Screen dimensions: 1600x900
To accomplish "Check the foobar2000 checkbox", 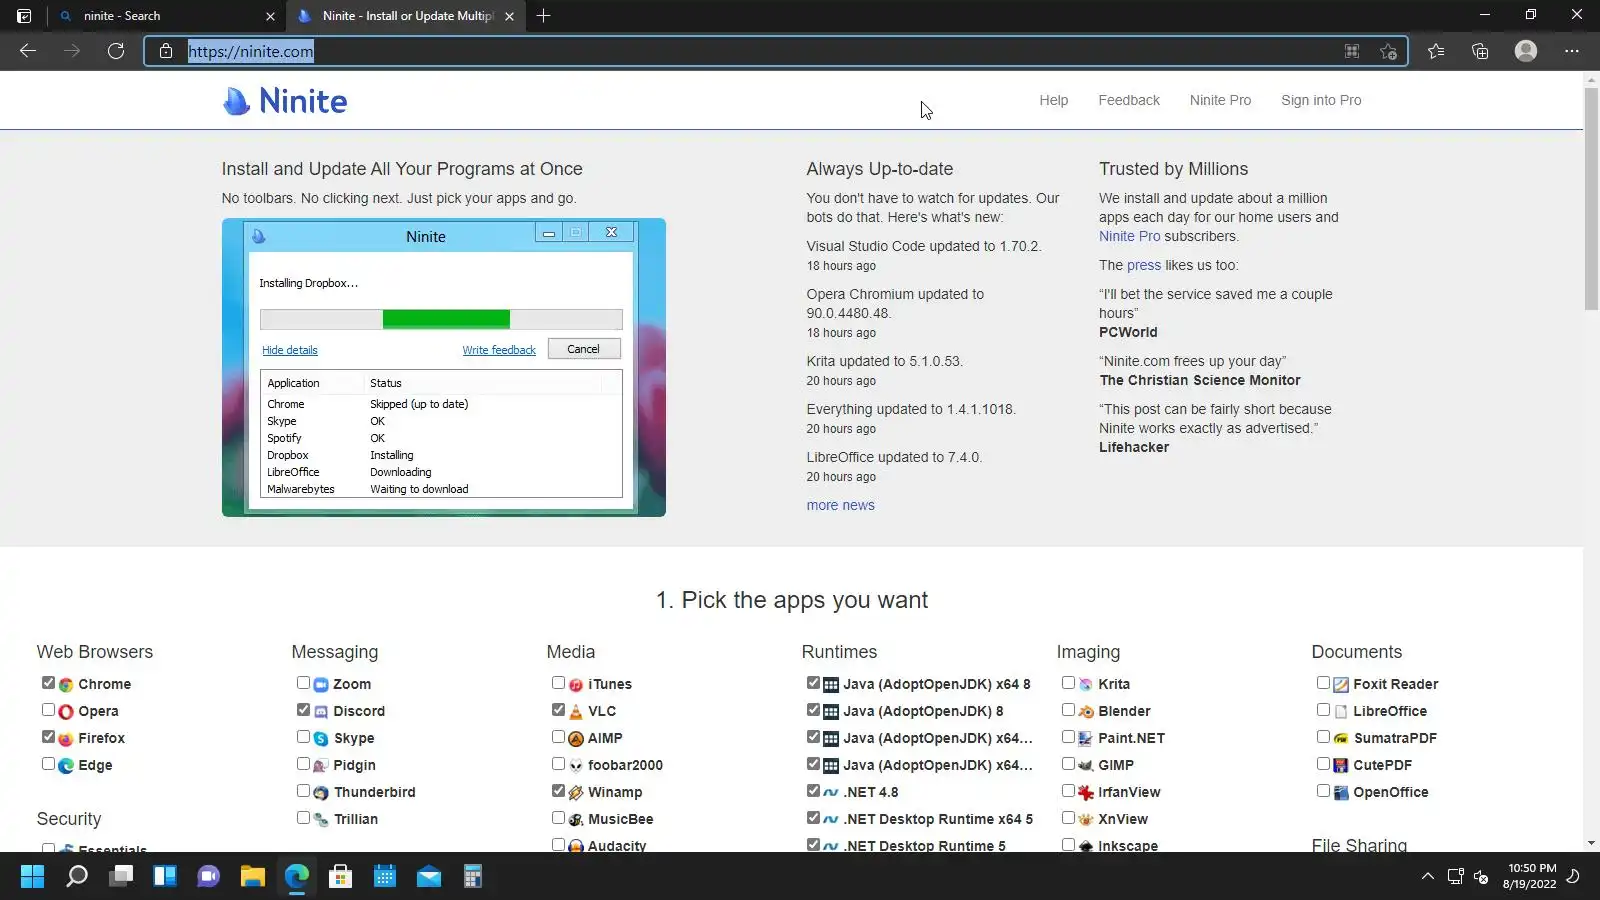I will tap(558, 764).
